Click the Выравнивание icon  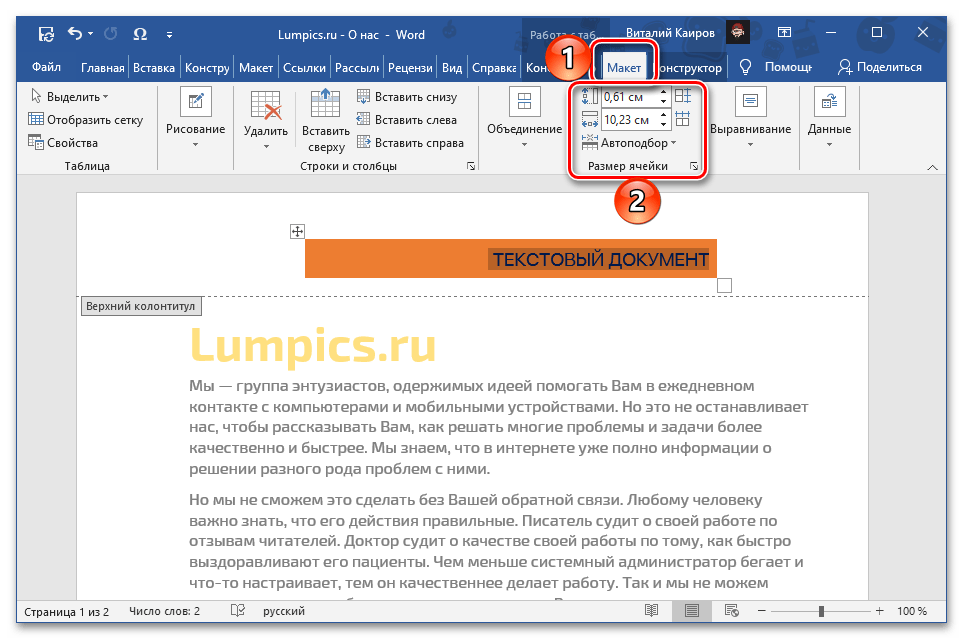pyautogui.click(x=750, y=101)
